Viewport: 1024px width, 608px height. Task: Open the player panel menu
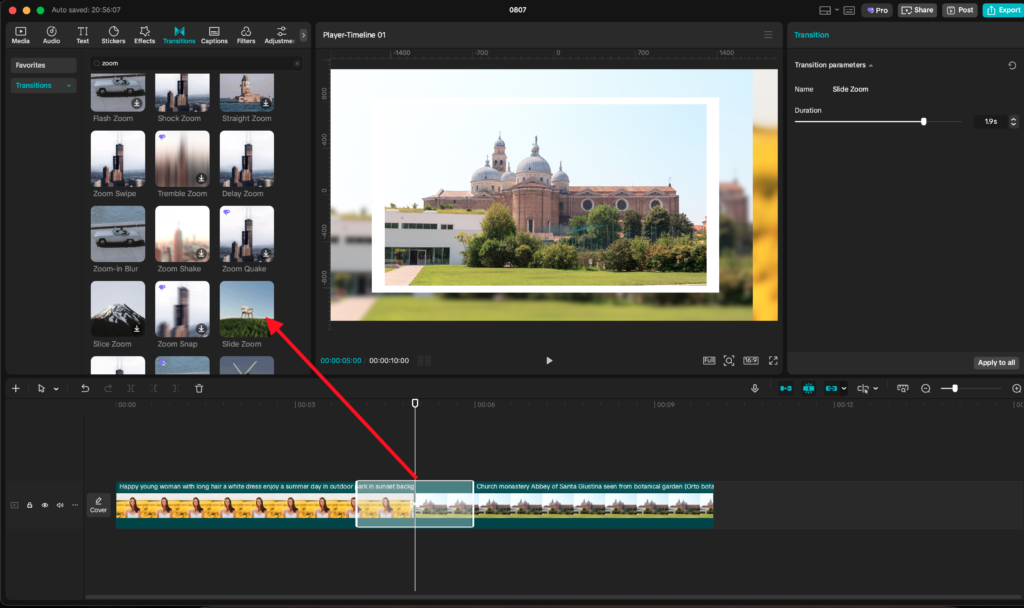click(x=768, y=35)
